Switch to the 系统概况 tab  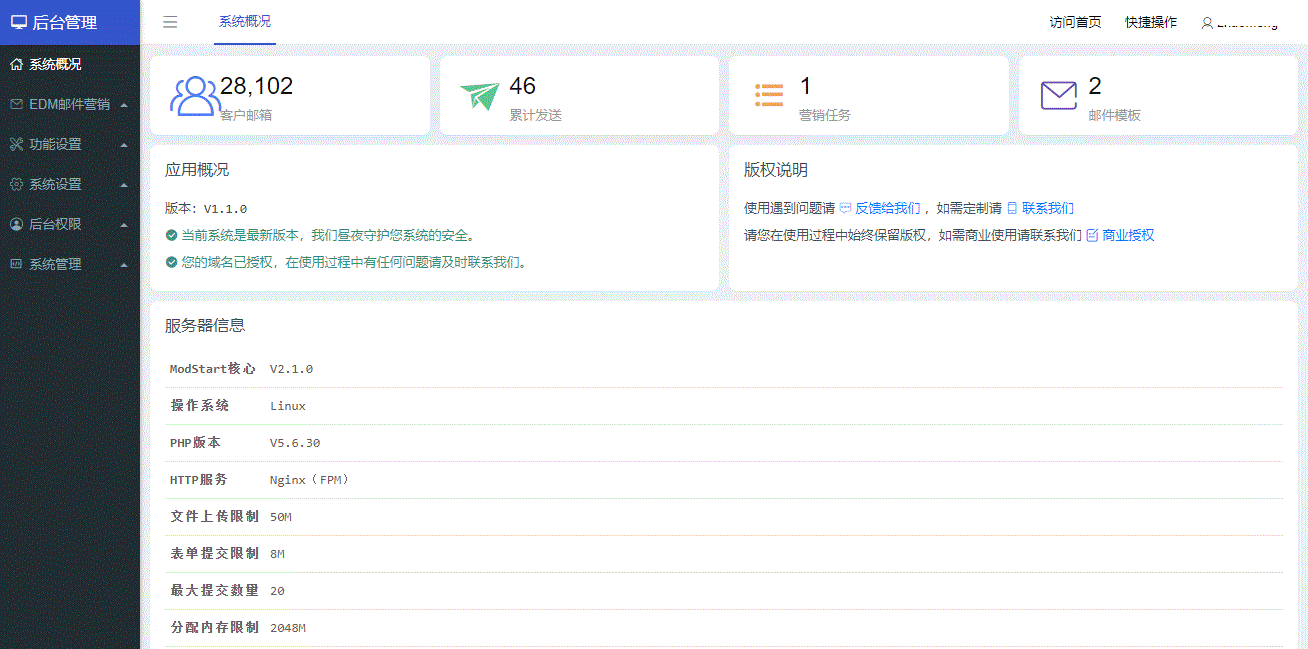[x=245, y=21]
